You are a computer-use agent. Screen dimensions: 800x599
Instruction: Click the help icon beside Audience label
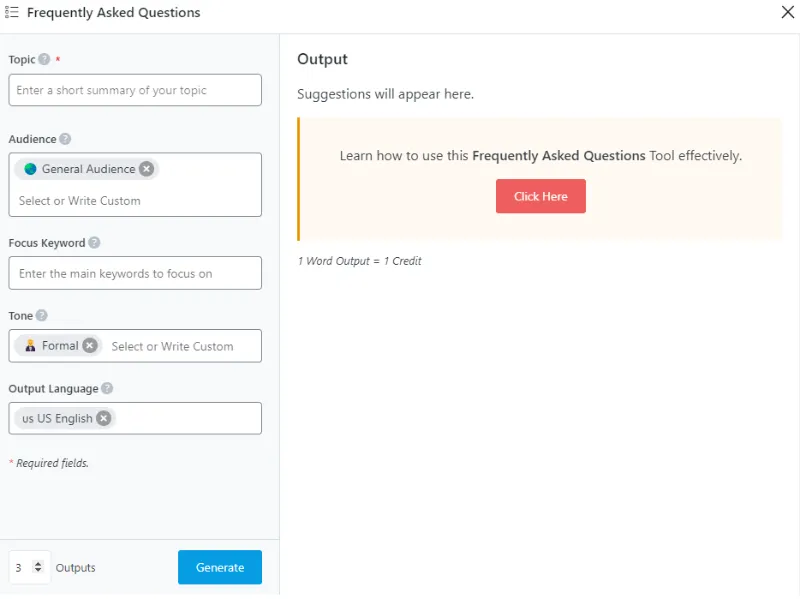(x=65, y=140)
